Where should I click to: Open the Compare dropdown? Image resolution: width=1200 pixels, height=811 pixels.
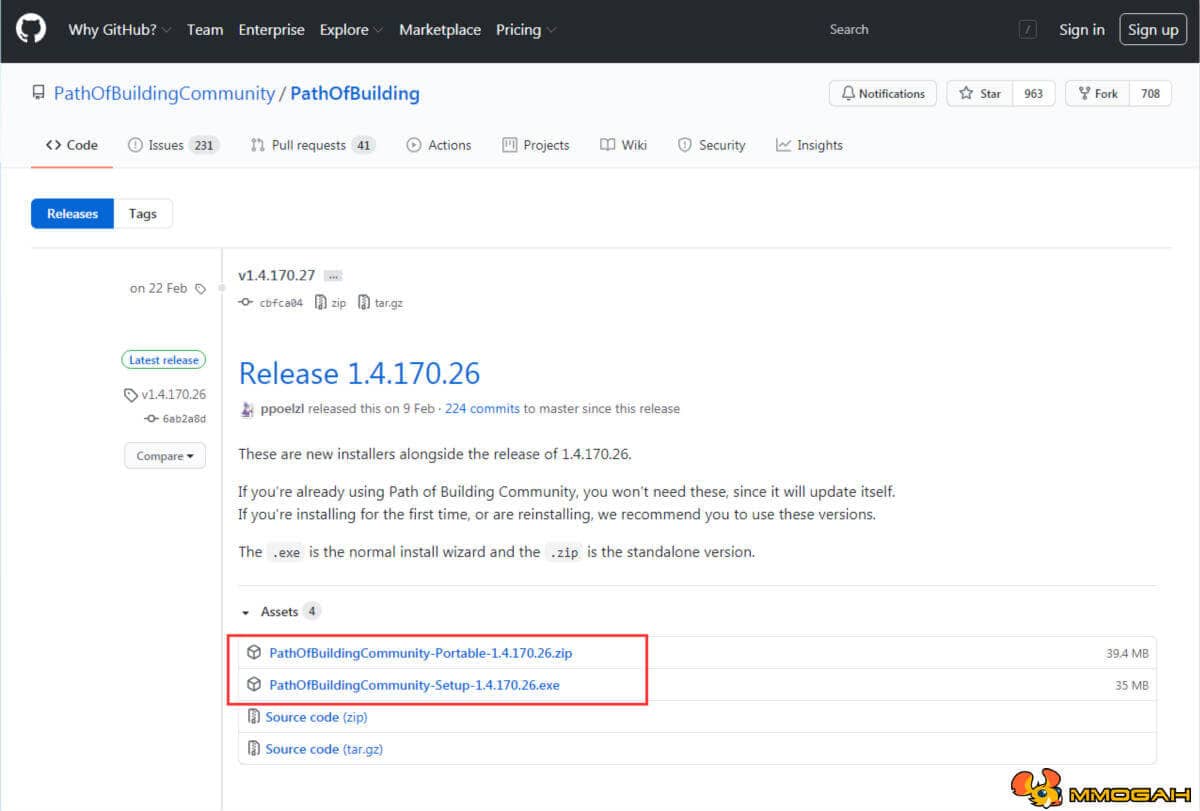point(165,456)
